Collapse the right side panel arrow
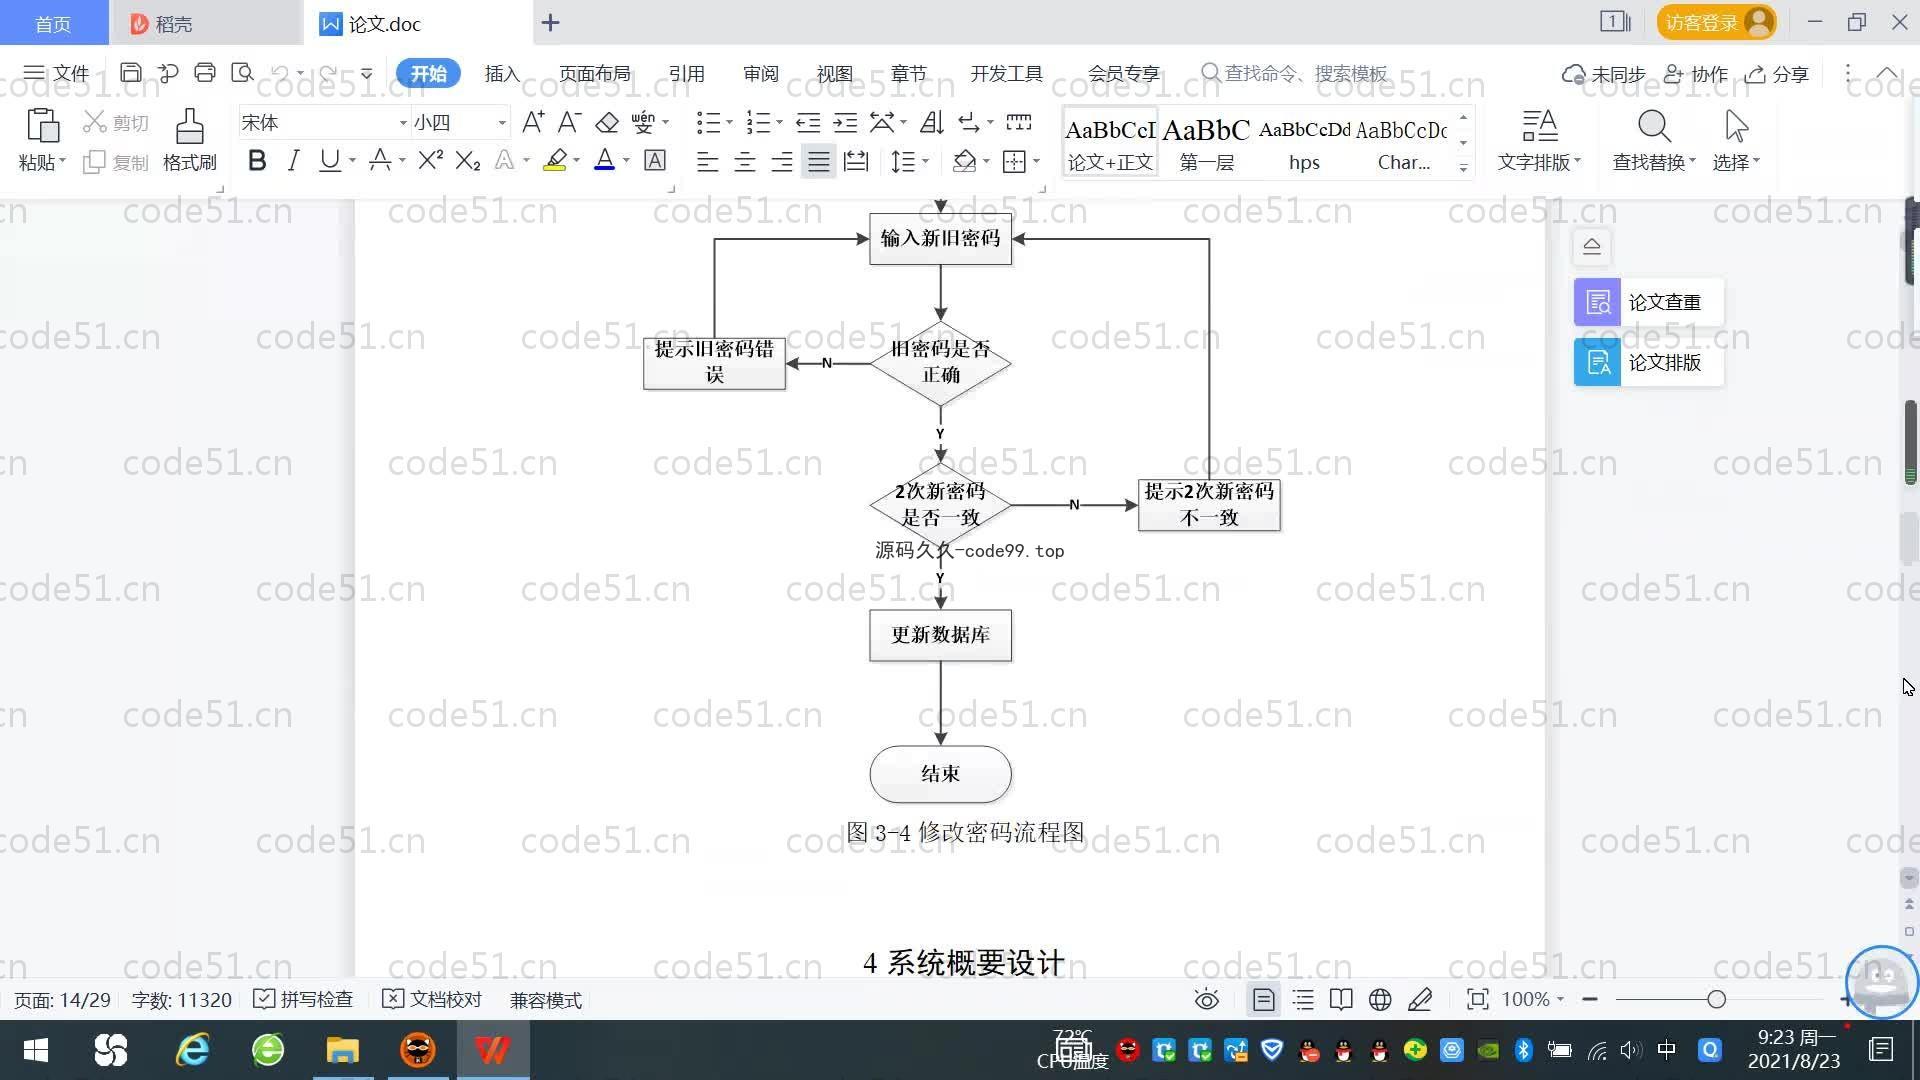The image size is (1920, 1080). 1592,246
